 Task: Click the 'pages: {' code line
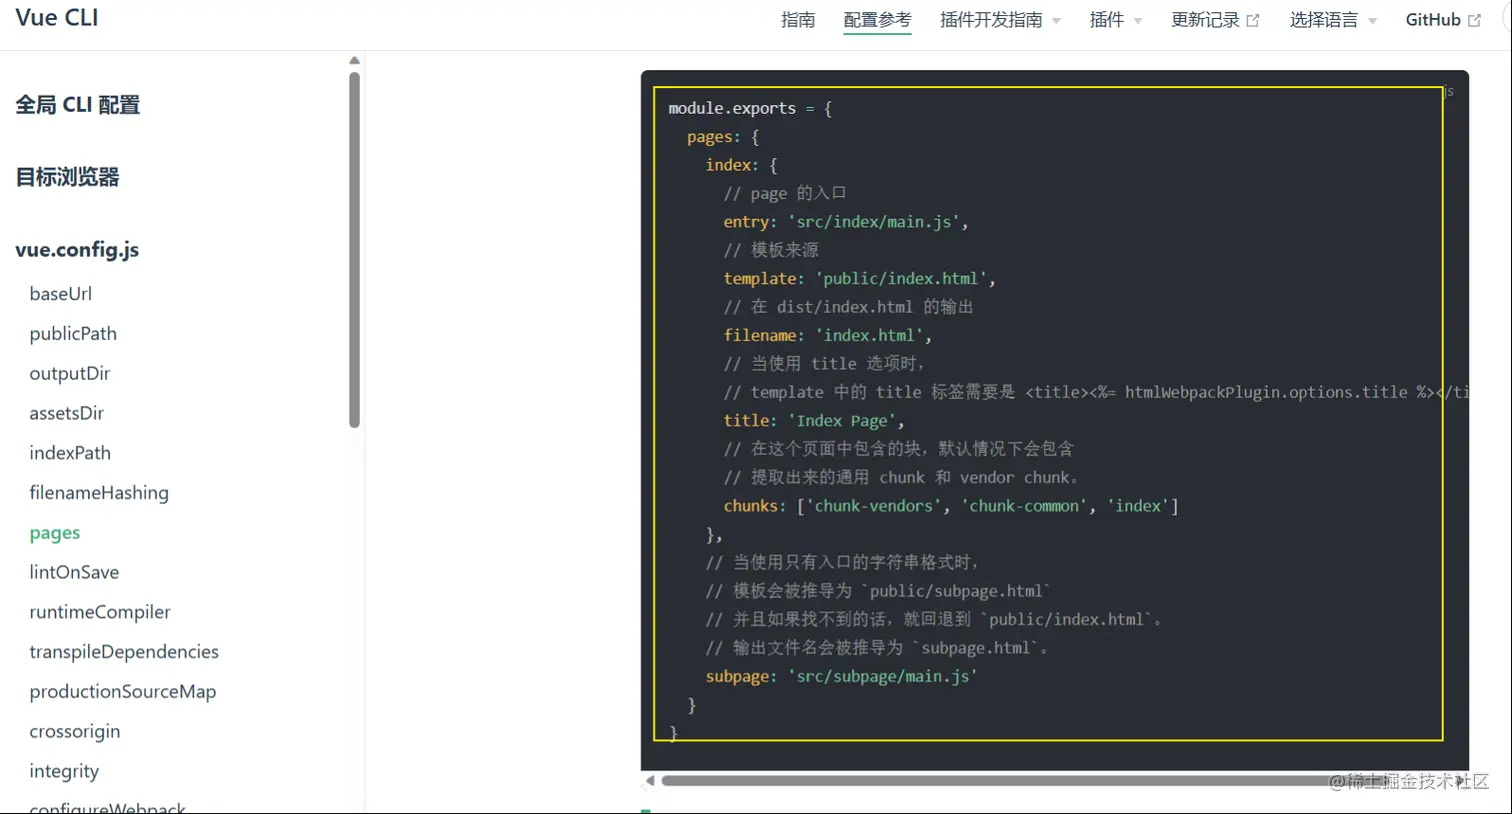pos(723,137)
